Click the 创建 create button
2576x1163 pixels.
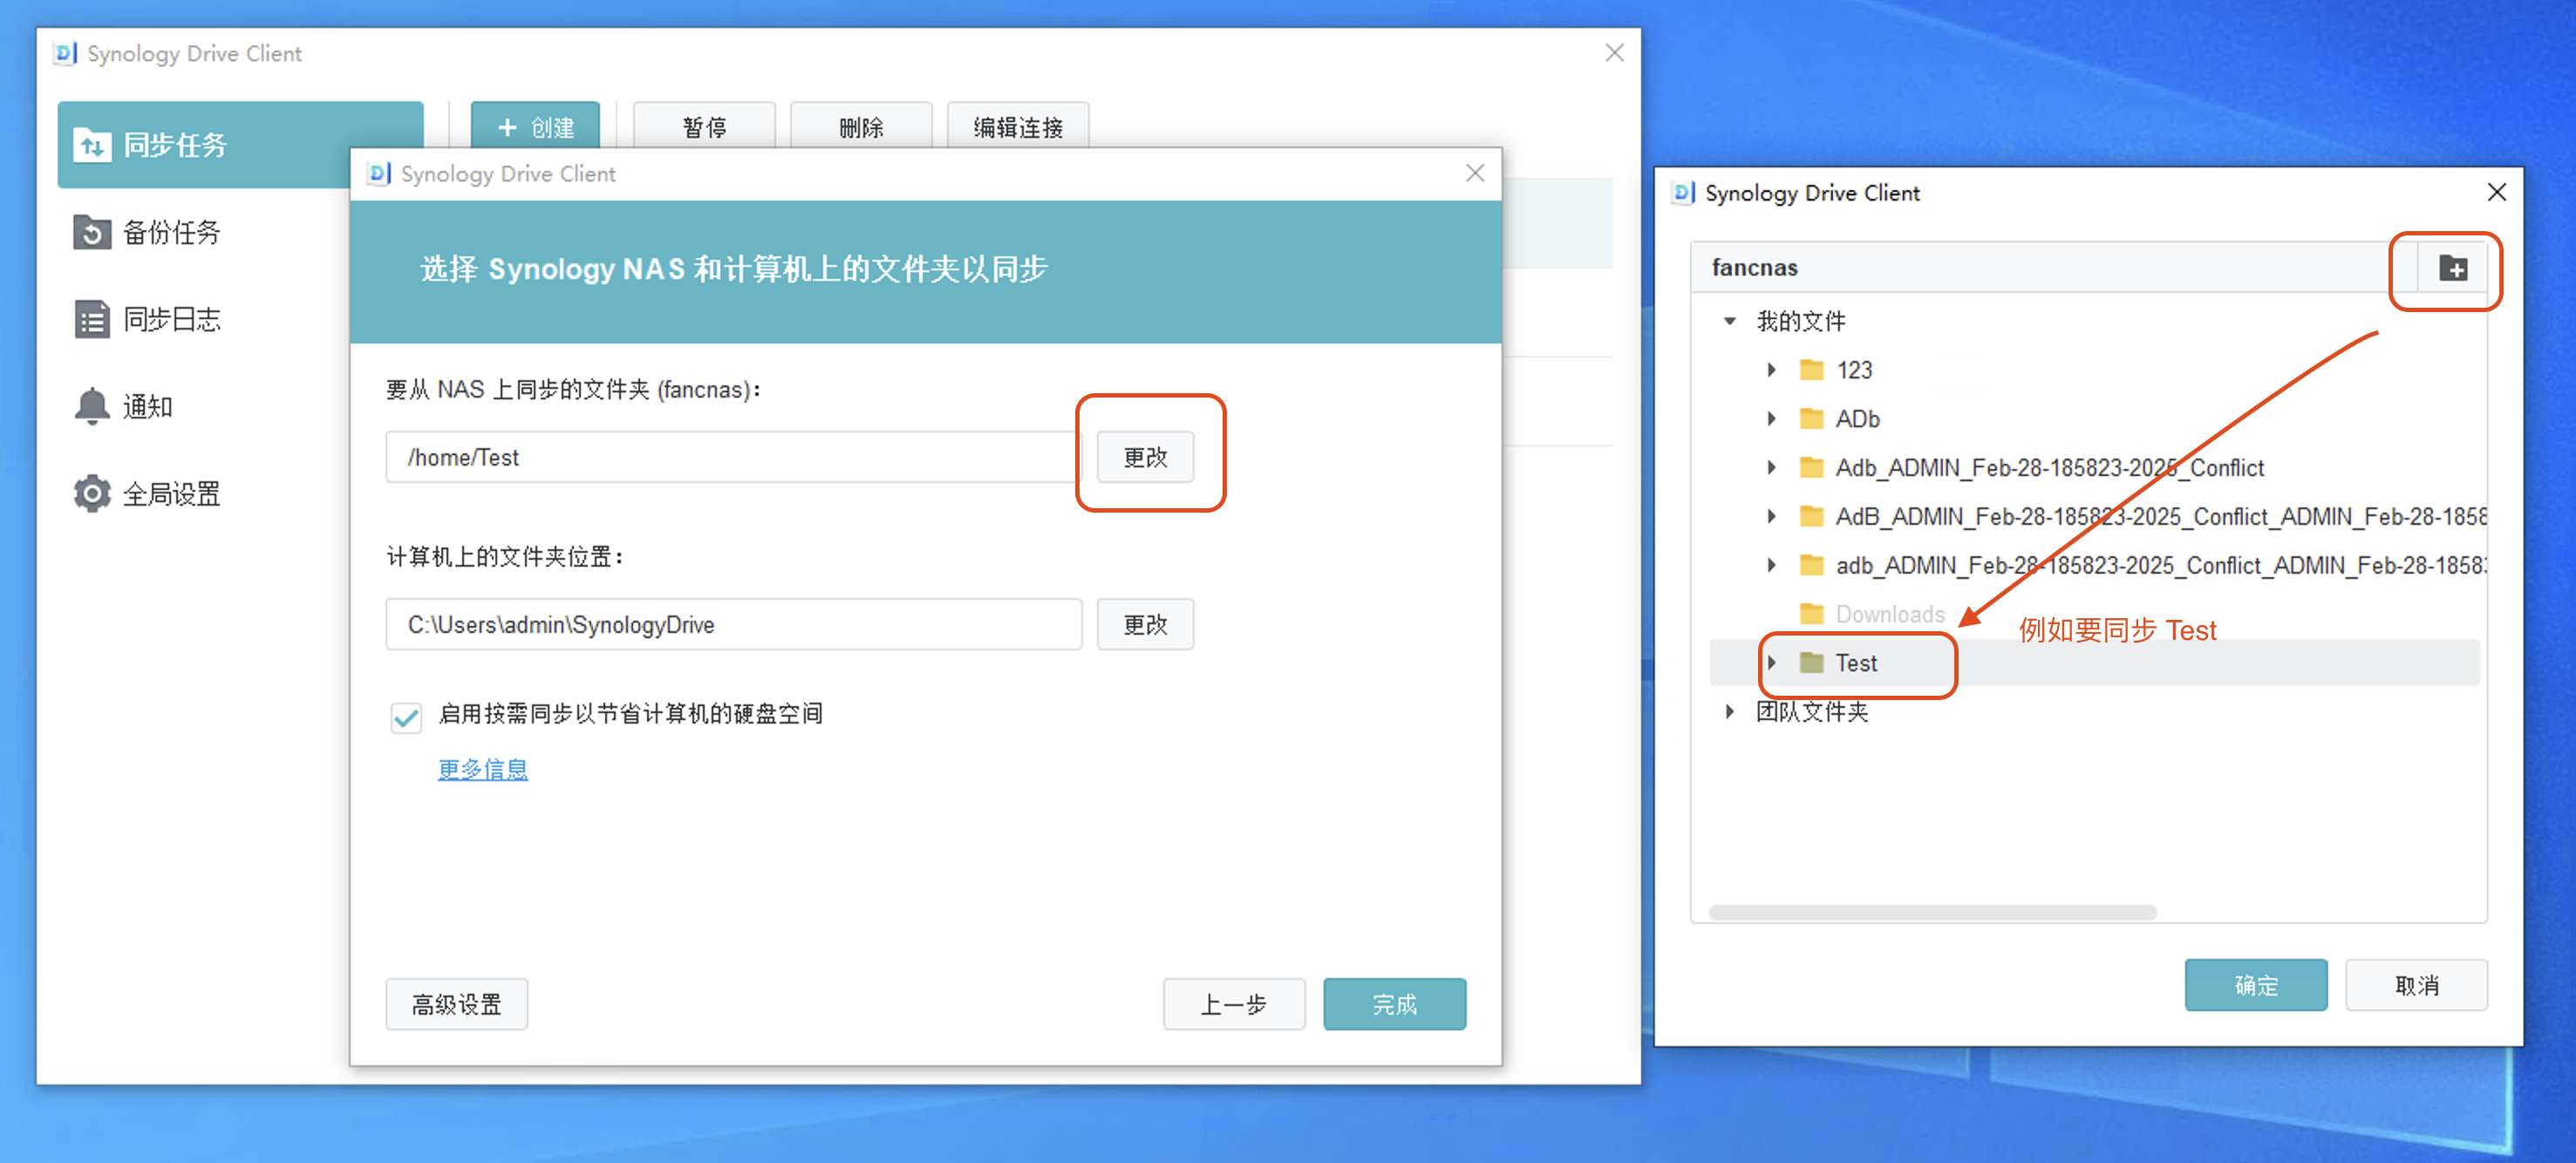(535, 126)
